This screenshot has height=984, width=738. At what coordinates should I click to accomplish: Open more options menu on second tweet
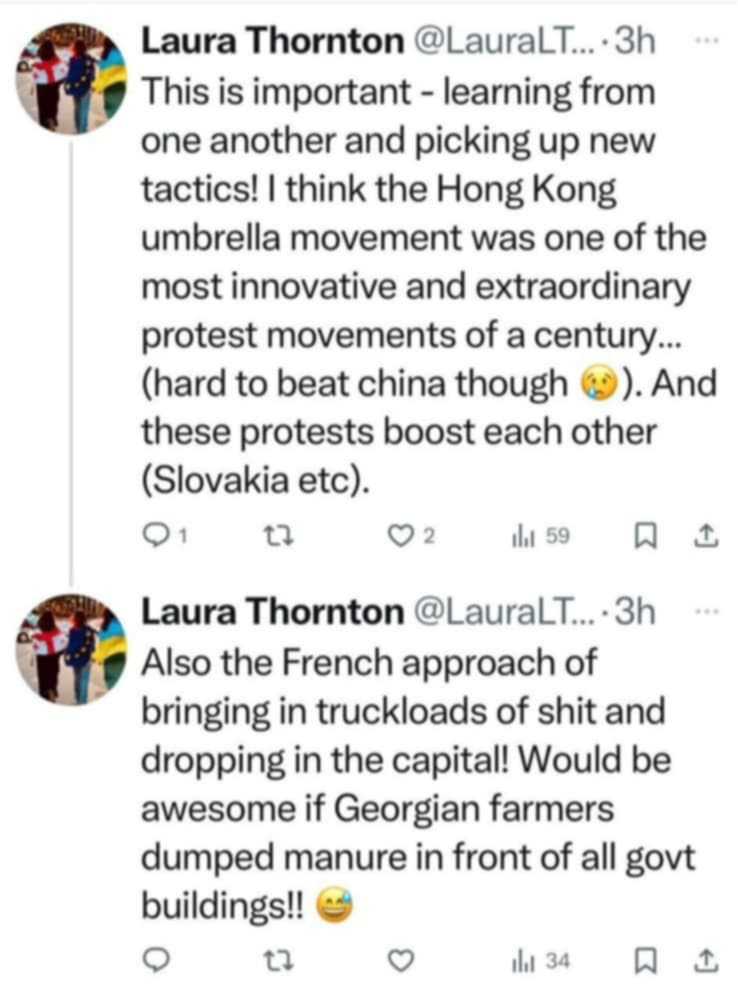pos(705,612)
